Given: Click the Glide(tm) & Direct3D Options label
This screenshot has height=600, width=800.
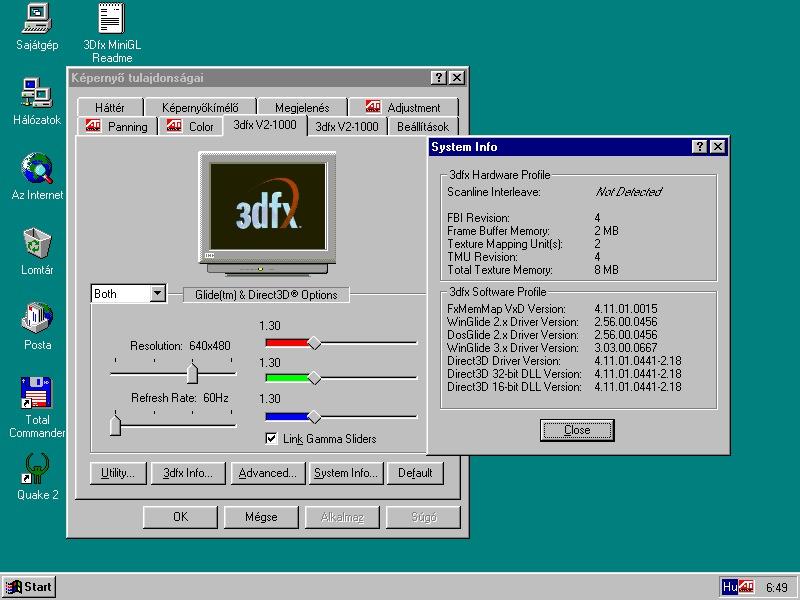Looking at the screenshot, I should point(266,294).
